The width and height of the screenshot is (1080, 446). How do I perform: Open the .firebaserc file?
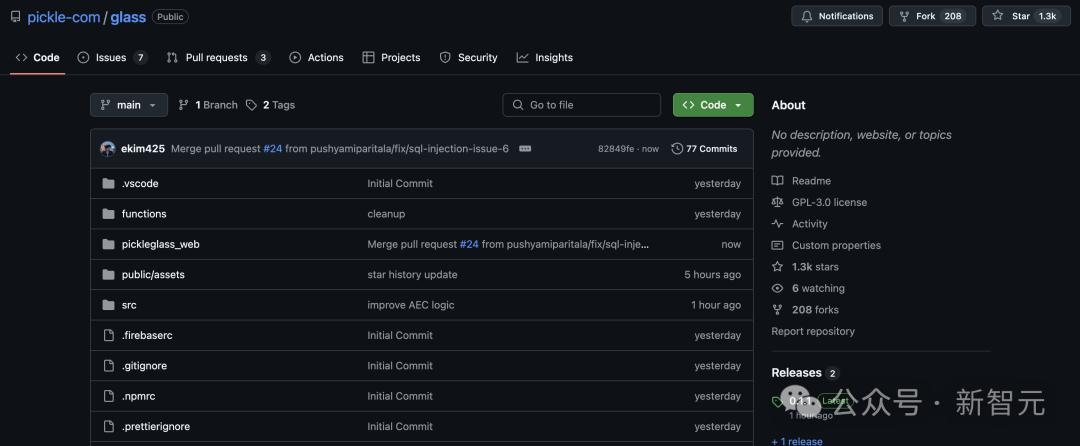147,335
